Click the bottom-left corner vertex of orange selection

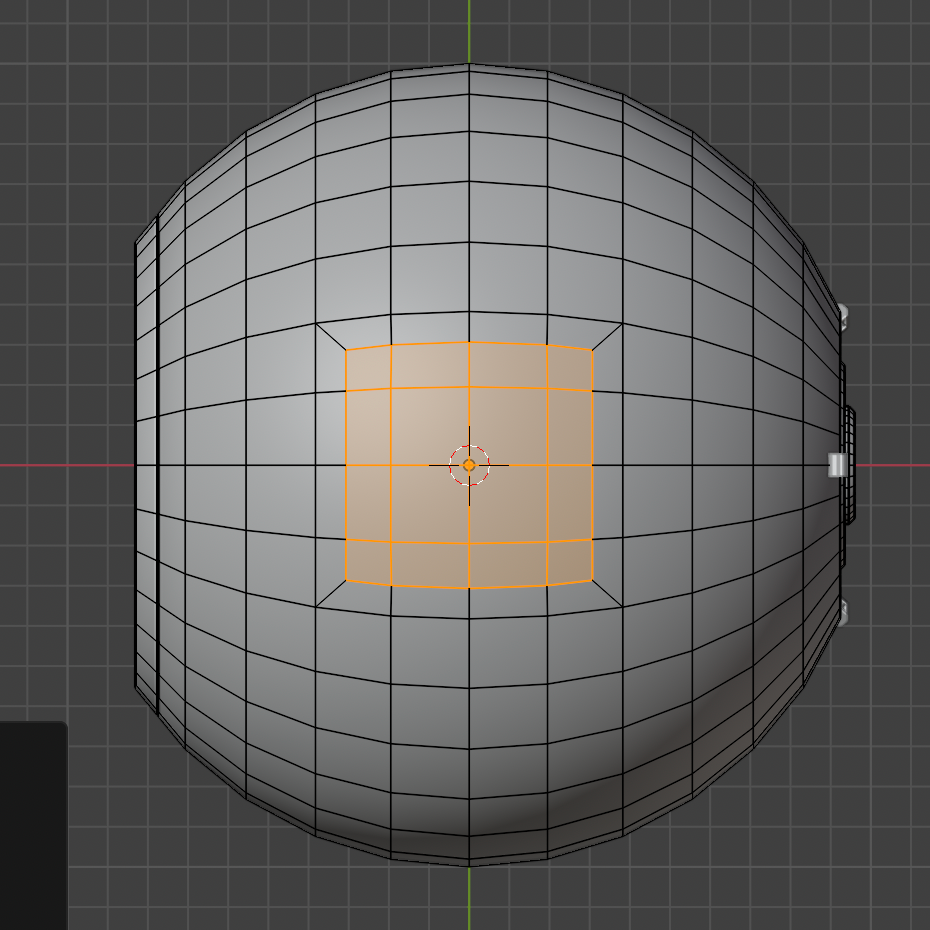pyautogui.click(x=346, y=580)
